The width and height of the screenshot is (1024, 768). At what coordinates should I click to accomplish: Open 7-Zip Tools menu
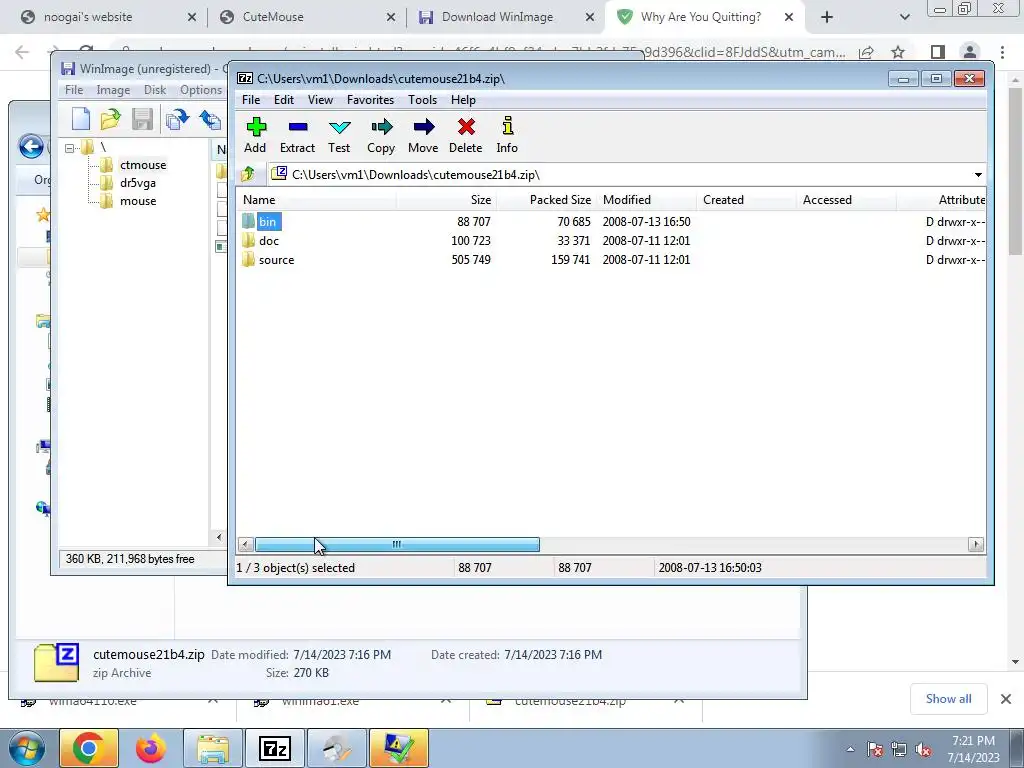click(423, 100)
